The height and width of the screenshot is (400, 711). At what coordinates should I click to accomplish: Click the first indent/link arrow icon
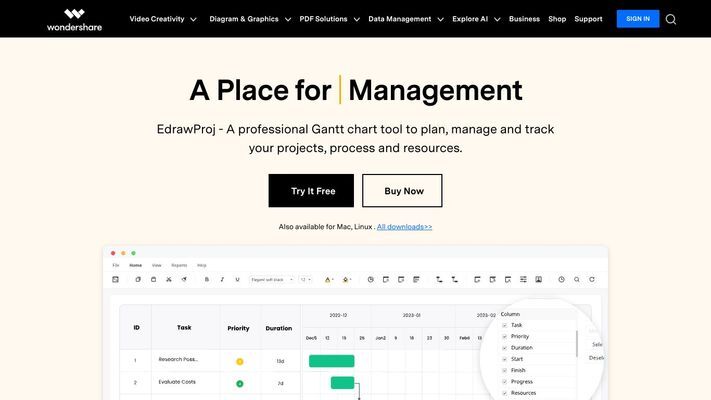(x=439, y=279)
